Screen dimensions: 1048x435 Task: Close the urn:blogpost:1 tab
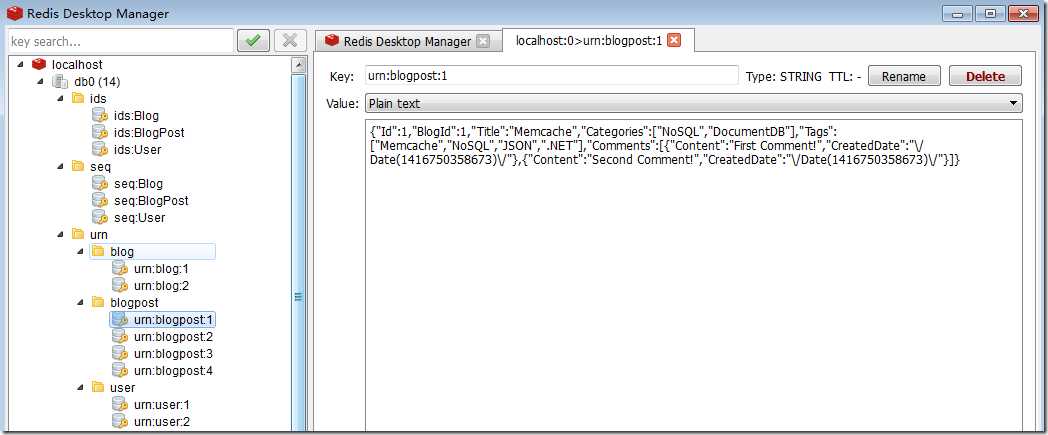click(674, 41)
